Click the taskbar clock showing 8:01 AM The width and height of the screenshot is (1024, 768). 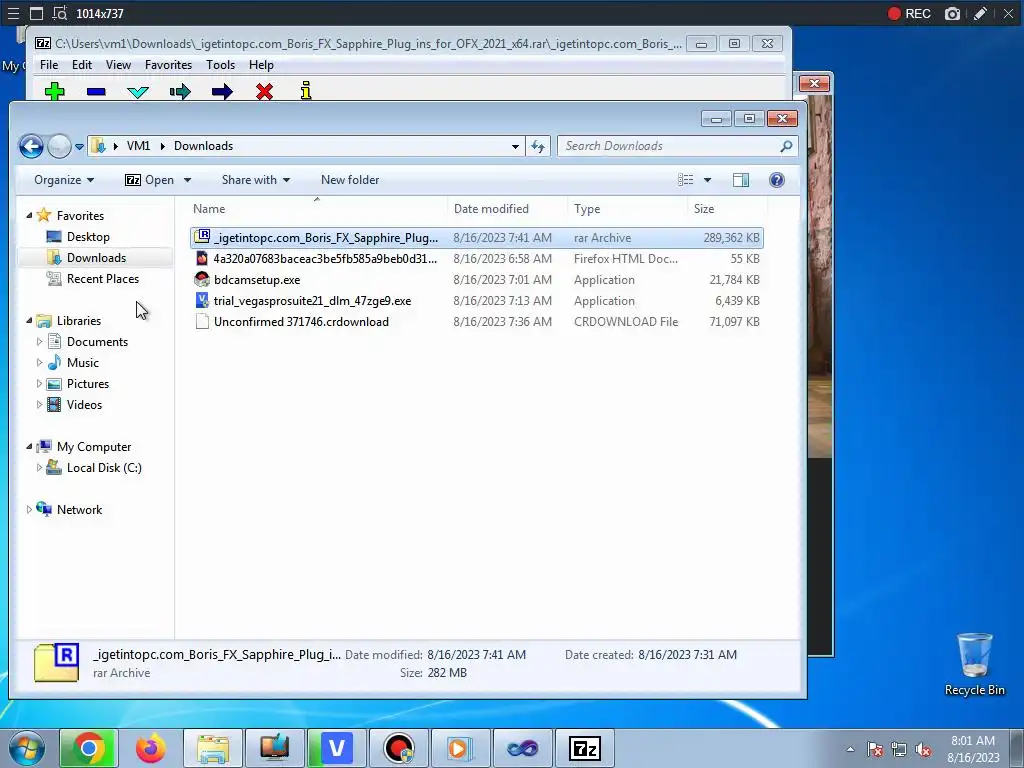tap(972, 749)
